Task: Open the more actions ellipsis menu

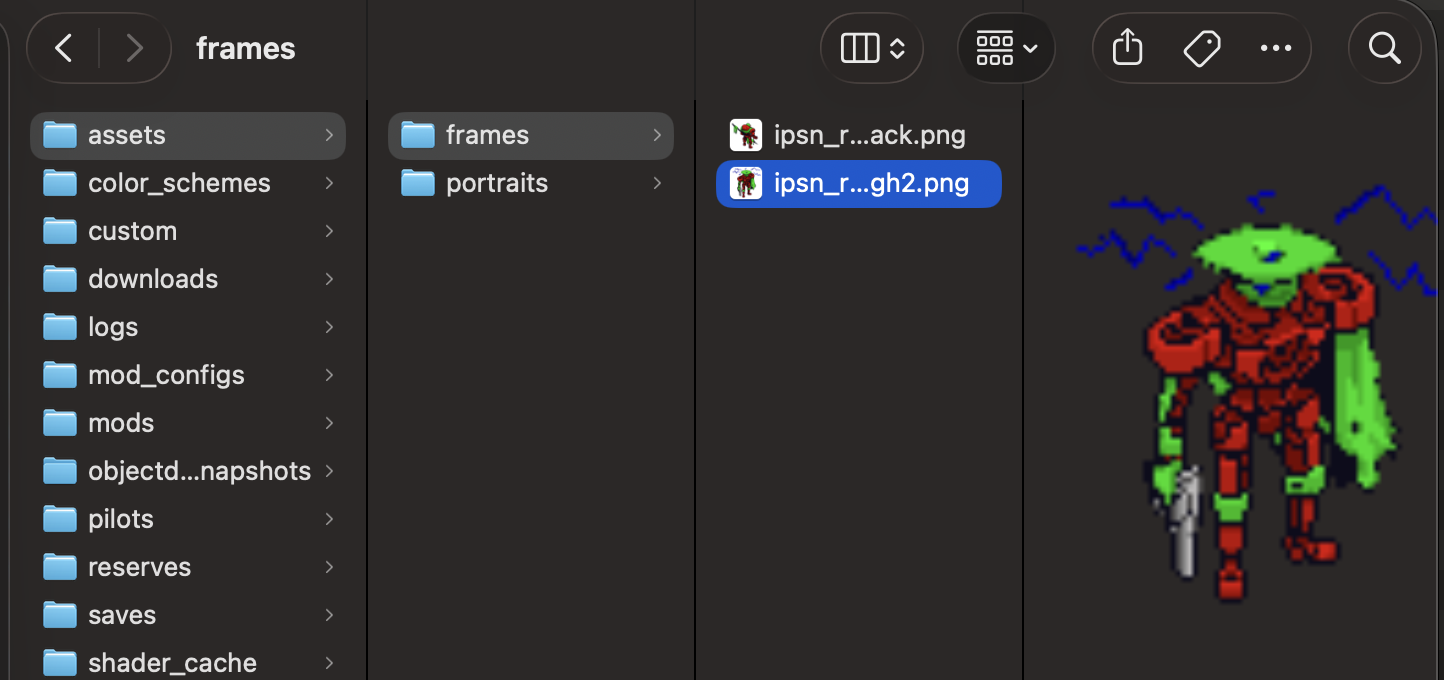Action: pos(1276,48)
